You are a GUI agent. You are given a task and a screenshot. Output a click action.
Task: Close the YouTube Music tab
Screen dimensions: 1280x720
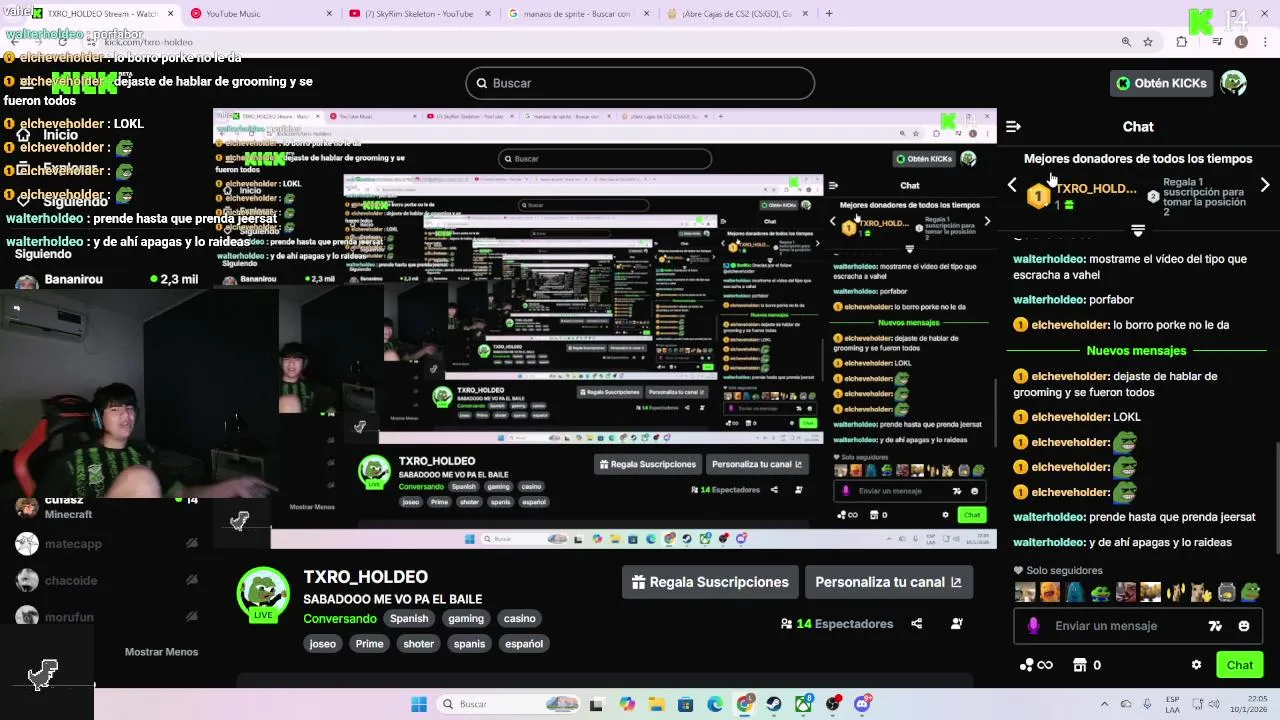tap(330, 14)
